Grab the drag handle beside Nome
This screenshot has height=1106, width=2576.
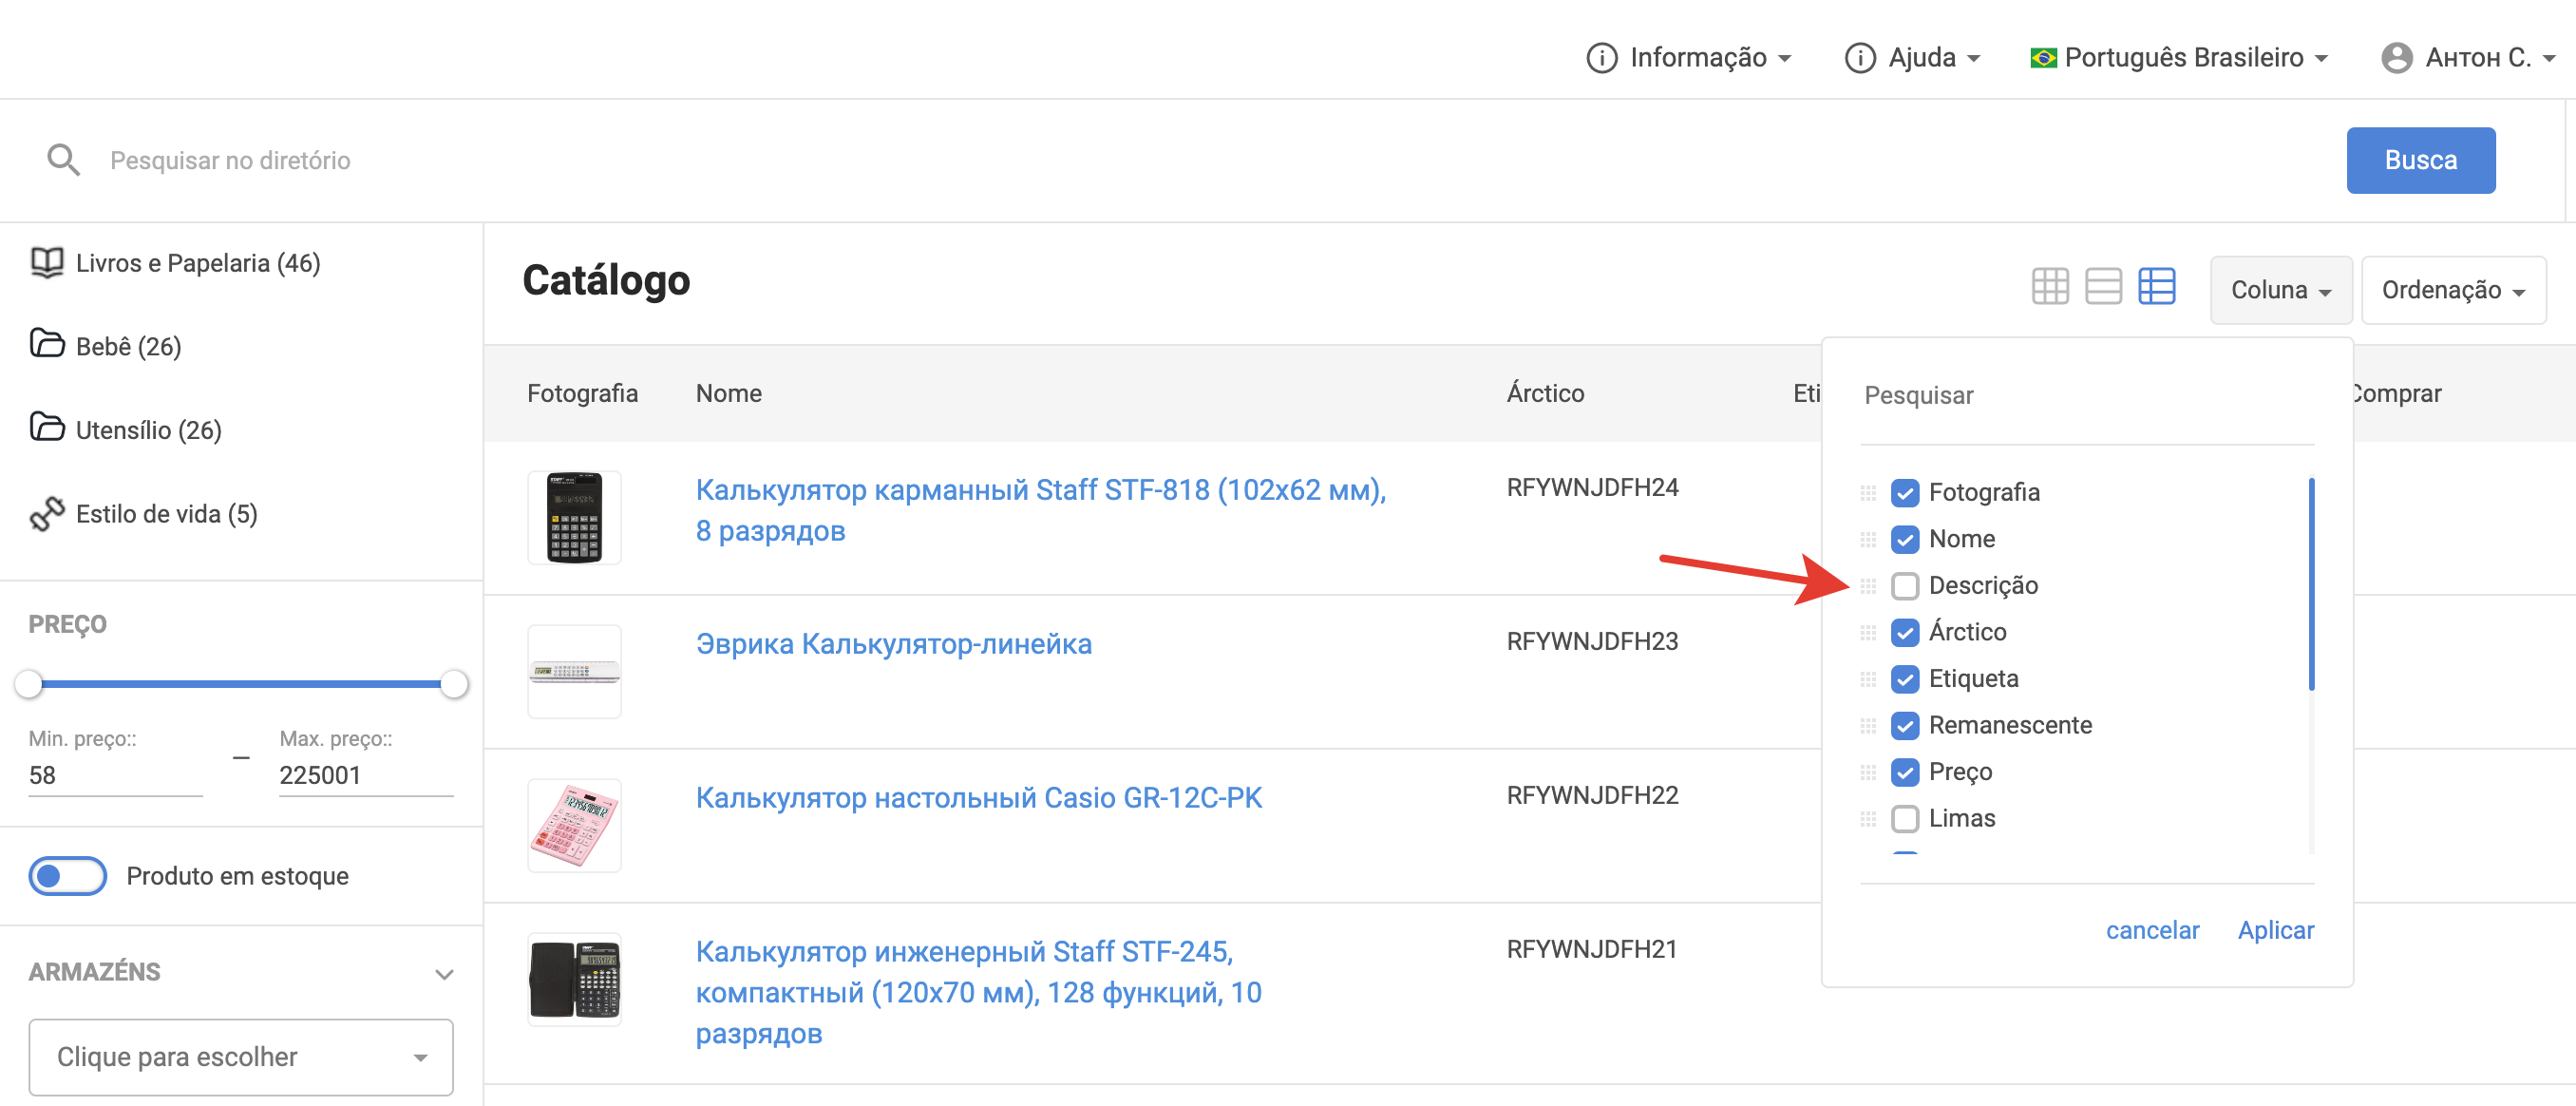[x=1867, y=540]
